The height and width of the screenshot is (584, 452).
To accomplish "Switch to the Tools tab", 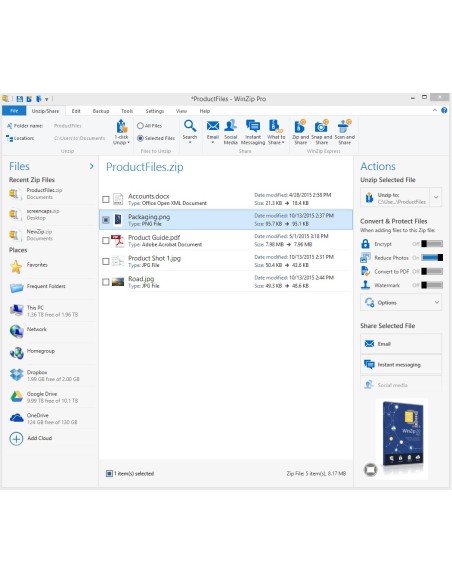I will click(127, 111).
